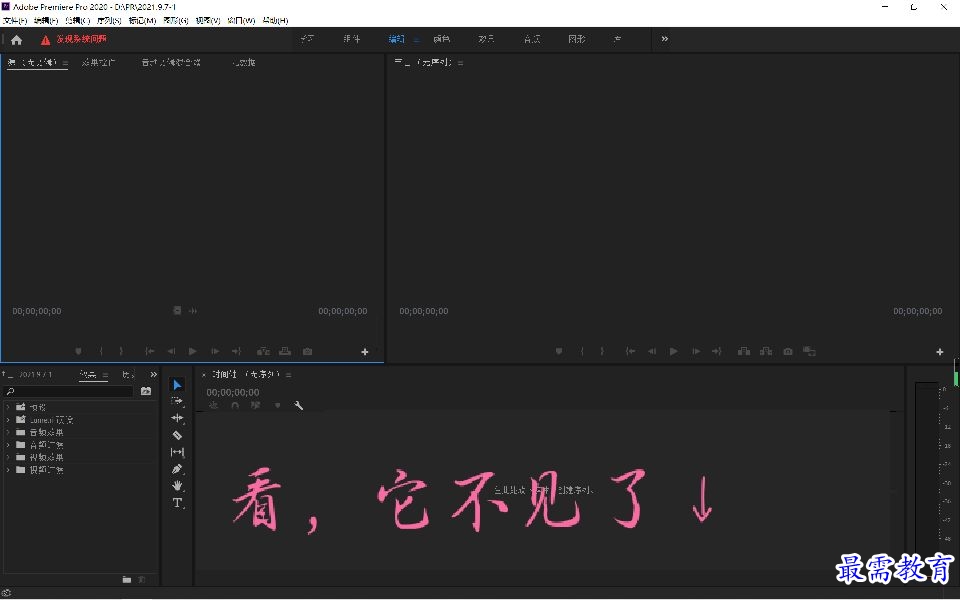Viewport: 960px width, 600px height.
Task: Export frame camera in Source monitor
Action: point(307,351)
